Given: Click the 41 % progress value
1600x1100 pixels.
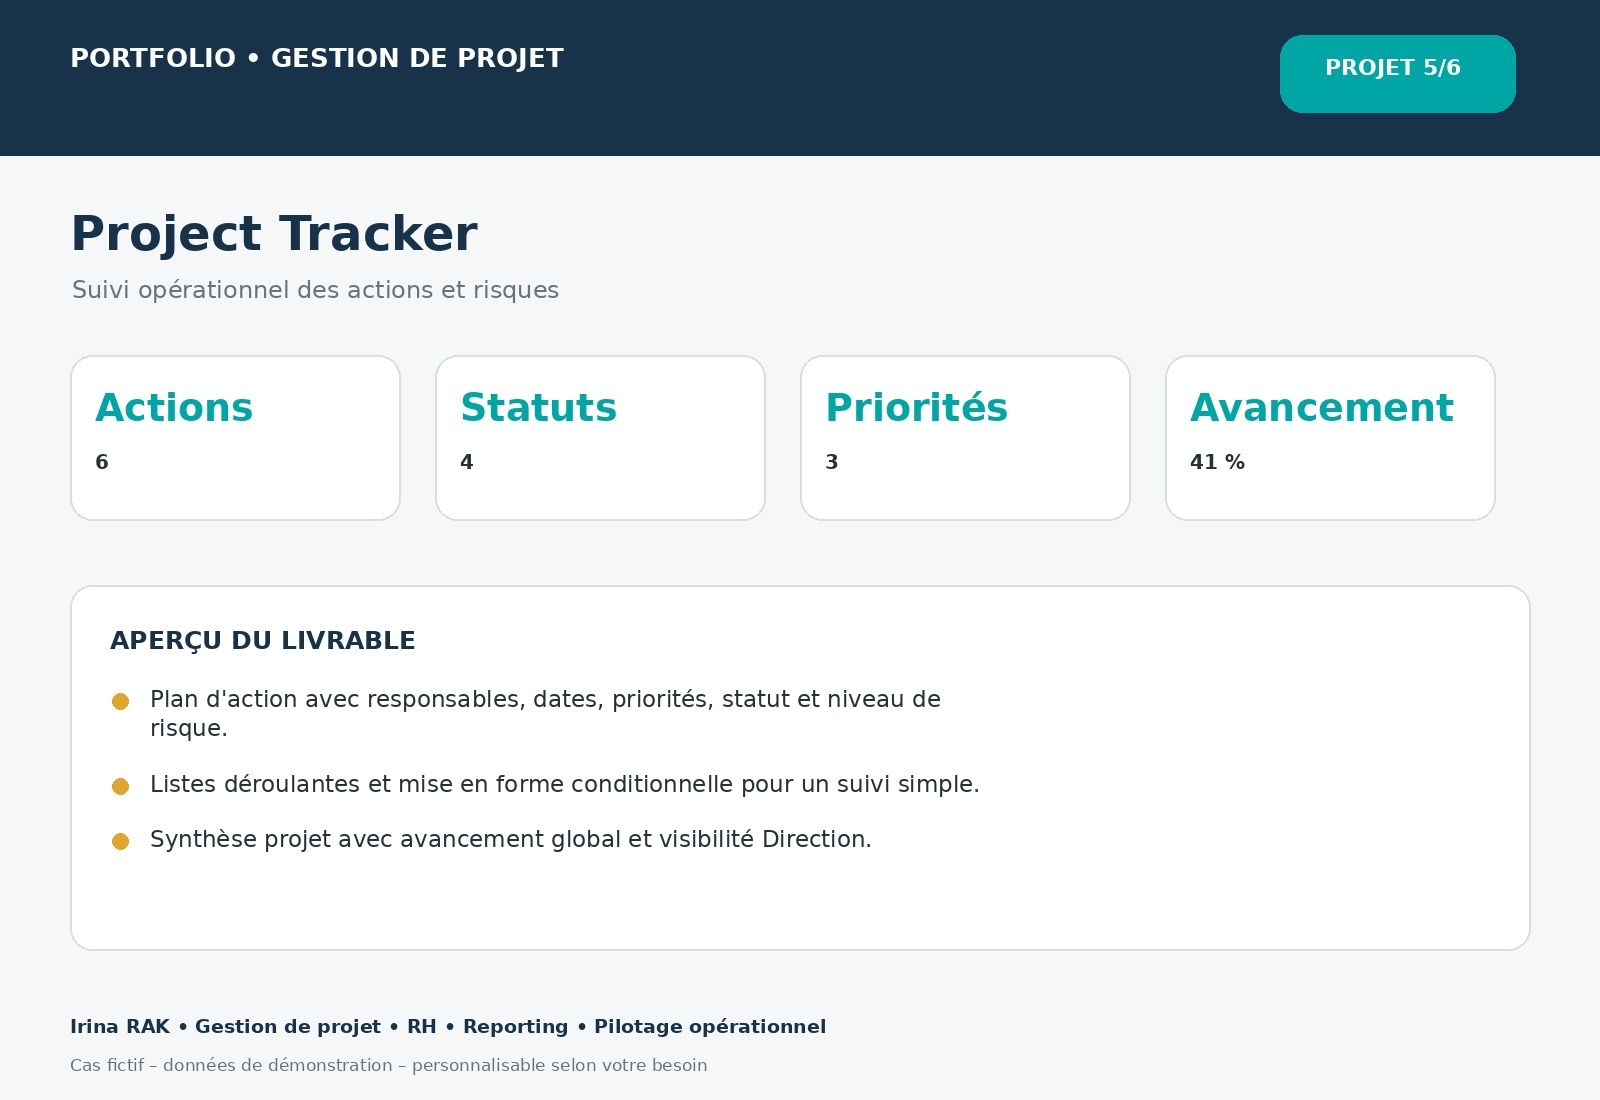Looking at the screenshot, I should tap(1217, 462).
